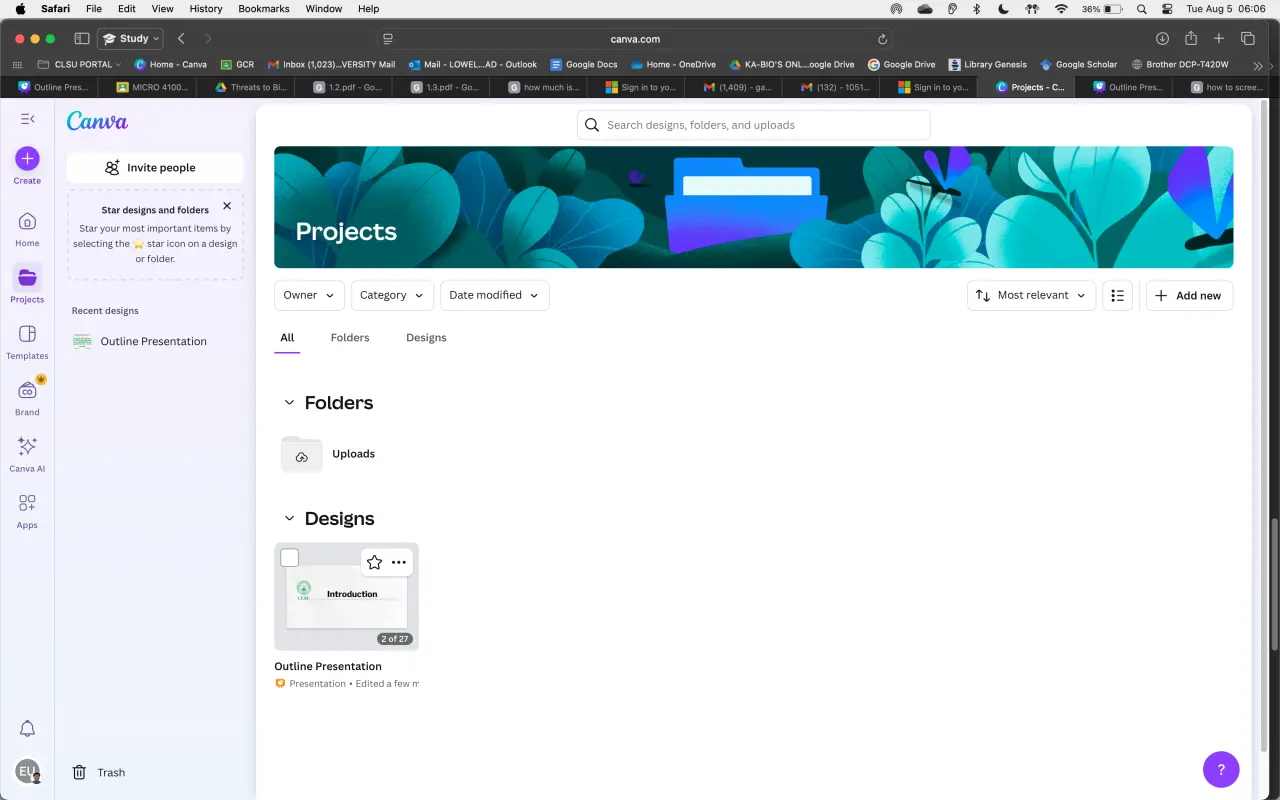
Task: Open Templates in Canva sidebar
Action: pyautogui.click(x=27, y=342)
